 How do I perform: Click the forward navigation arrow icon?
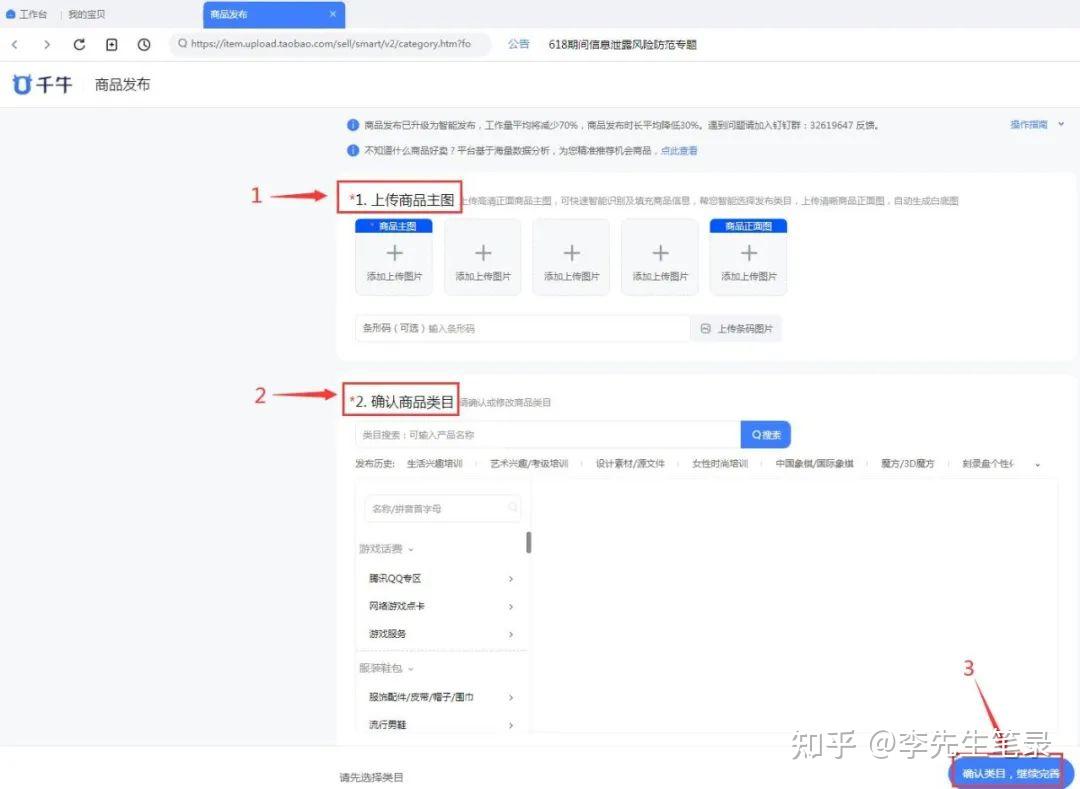click(x=47, y=45)
